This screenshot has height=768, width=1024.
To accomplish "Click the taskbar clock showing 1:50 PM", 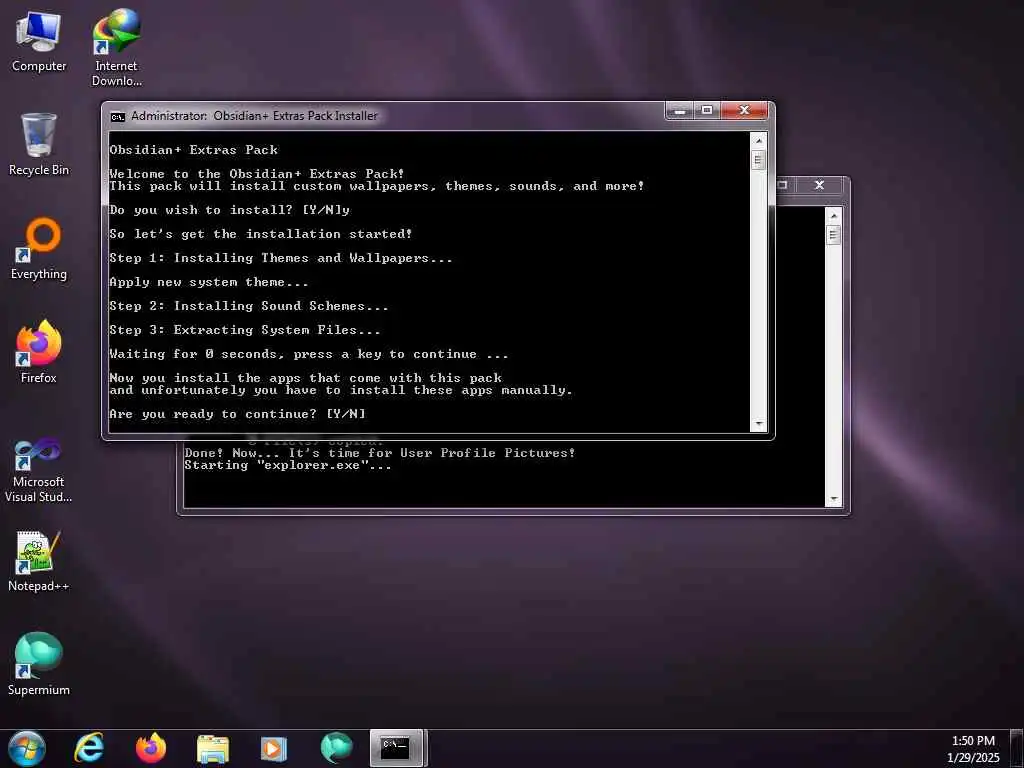I will click(974, 748).
